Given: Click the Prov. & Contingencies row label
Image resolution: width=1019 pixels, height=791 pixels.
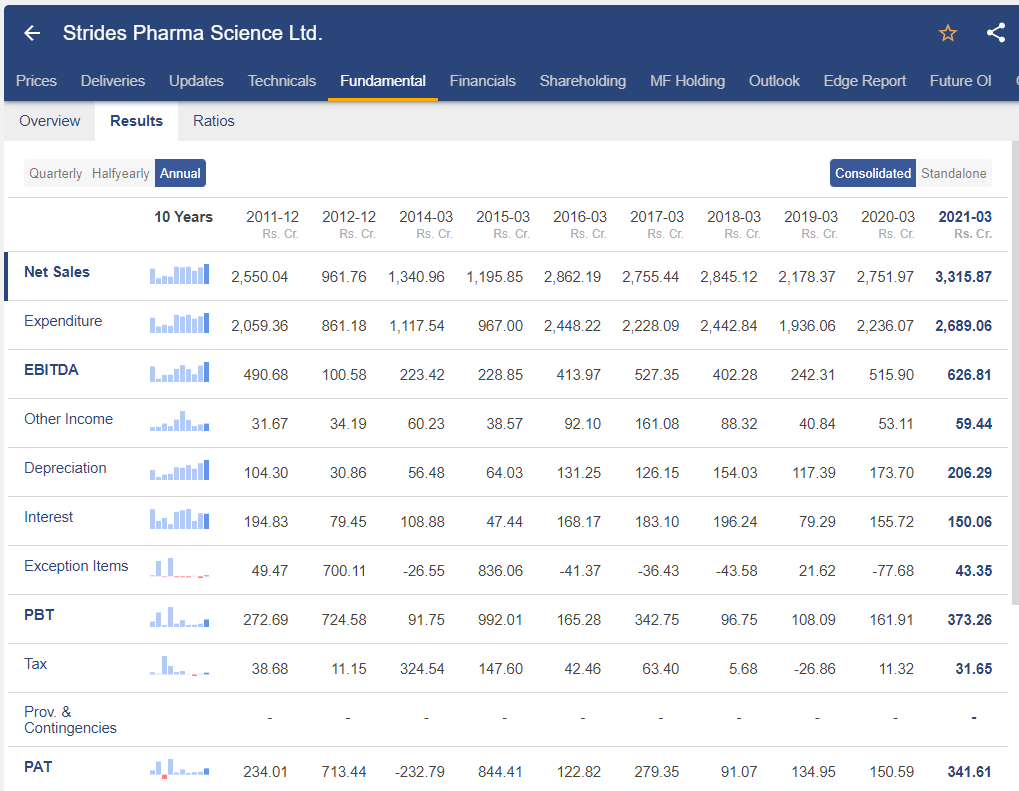Looking at the screenshot, I should point(70,720).
